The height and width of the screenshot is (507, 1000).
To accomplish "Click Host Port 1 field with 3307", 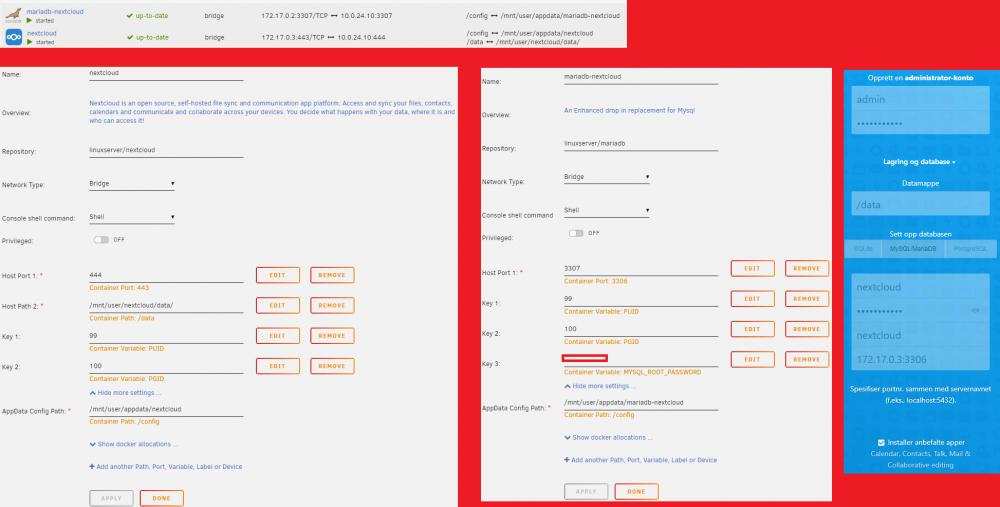I will click(x=641, y=269).
